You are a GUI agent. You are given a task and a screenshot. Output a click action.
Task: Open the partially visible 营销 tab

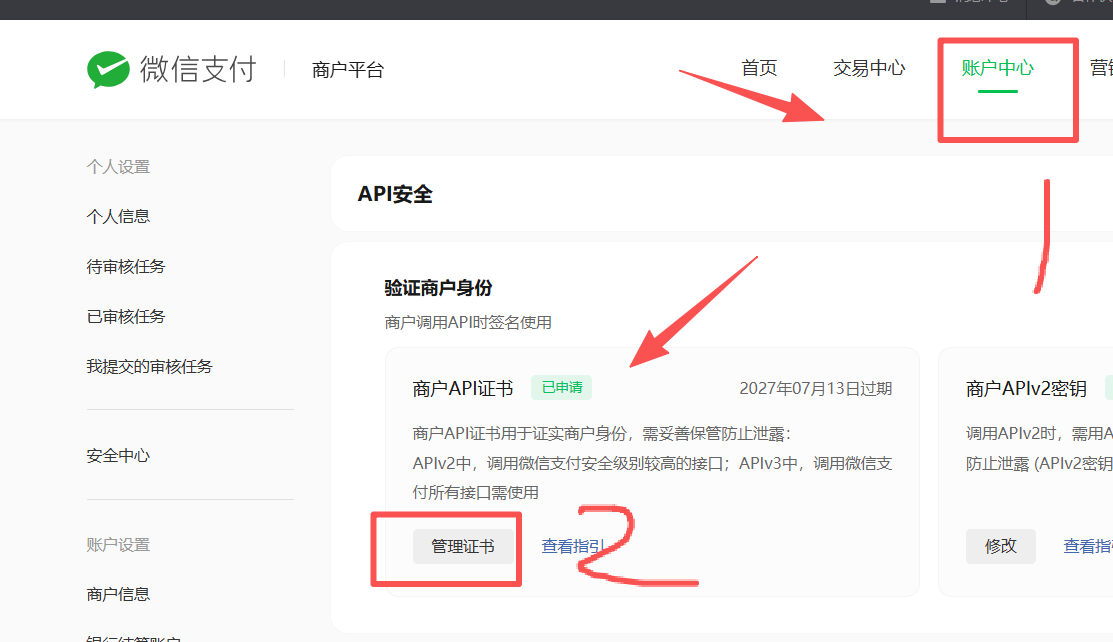pyautogui.click(x=1100, y=68)
